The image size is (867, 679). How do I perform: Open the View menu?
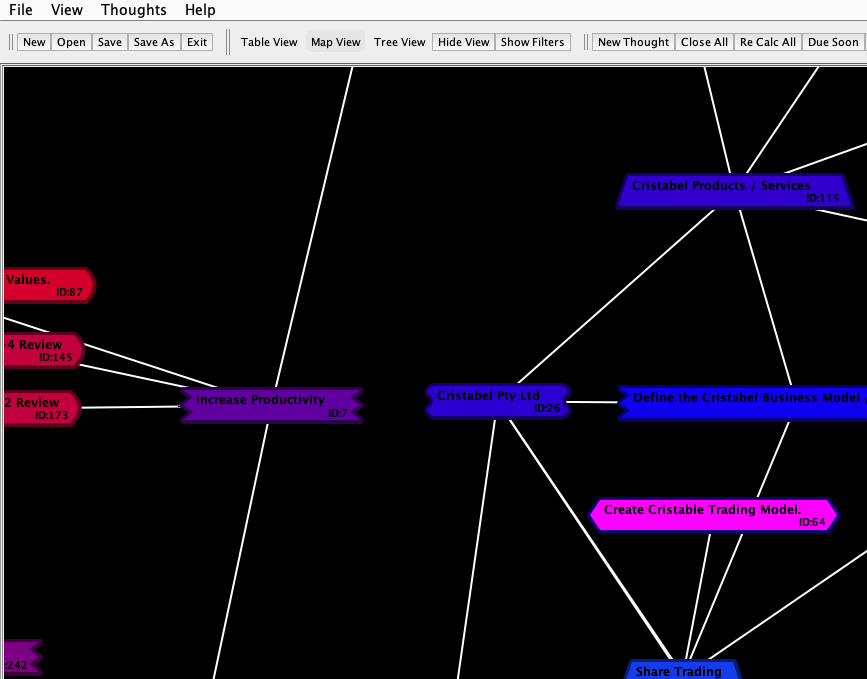(x=66, y=10)
